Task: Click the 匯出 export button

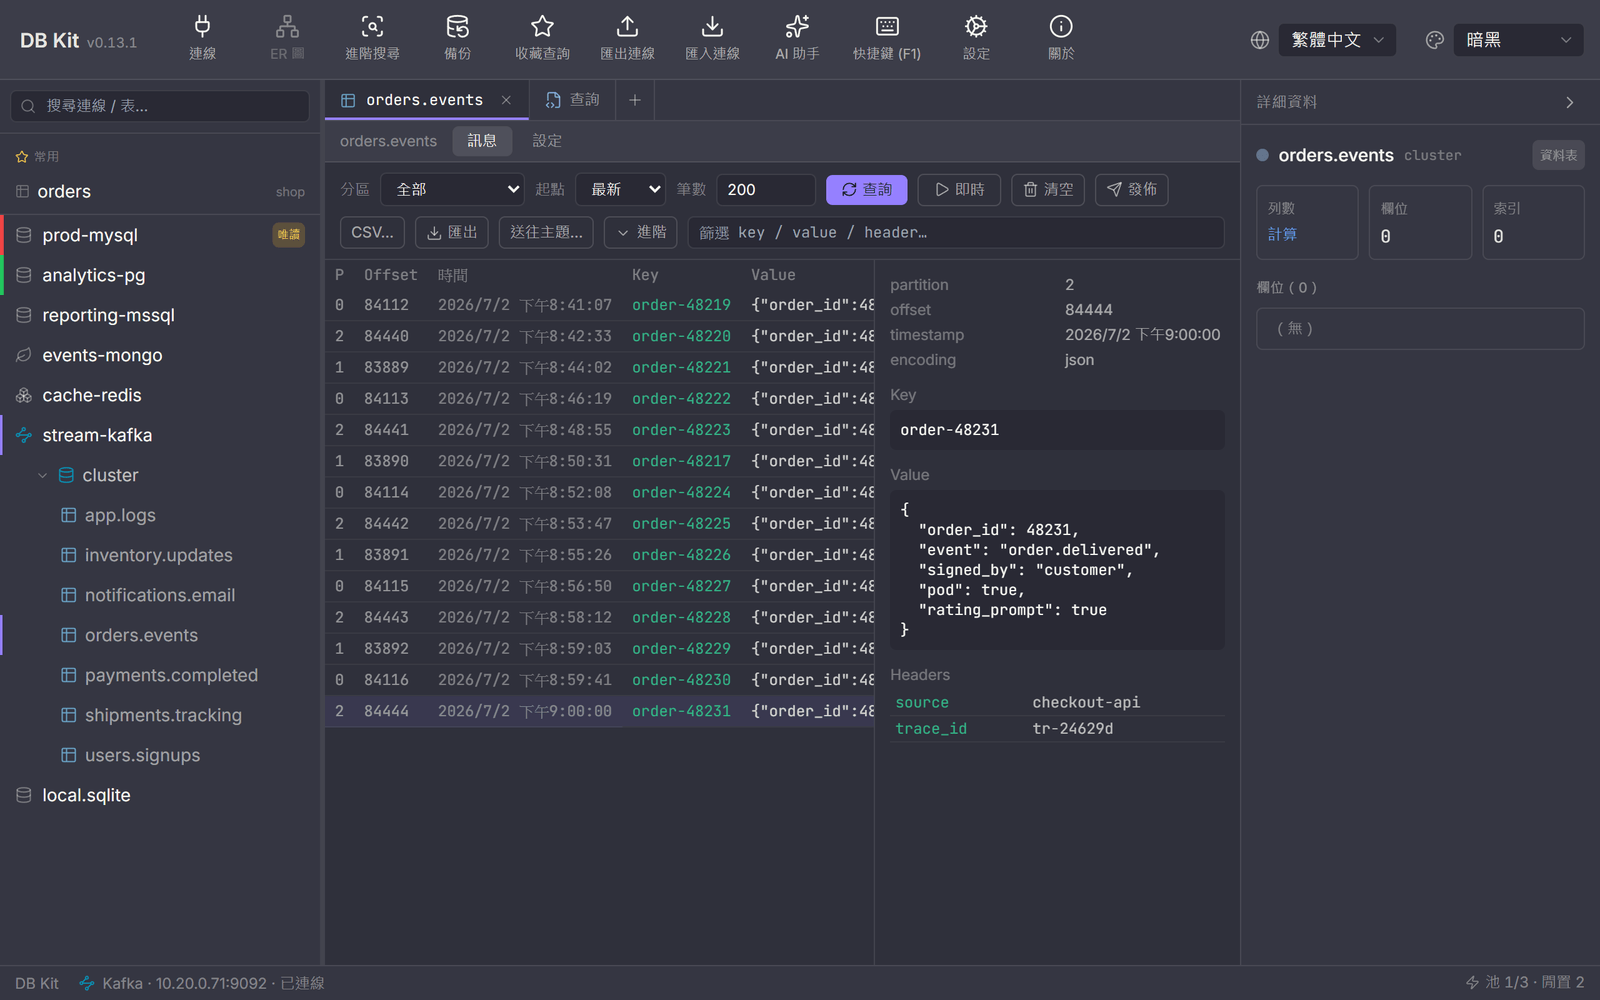Action: (x=452, y=232)
